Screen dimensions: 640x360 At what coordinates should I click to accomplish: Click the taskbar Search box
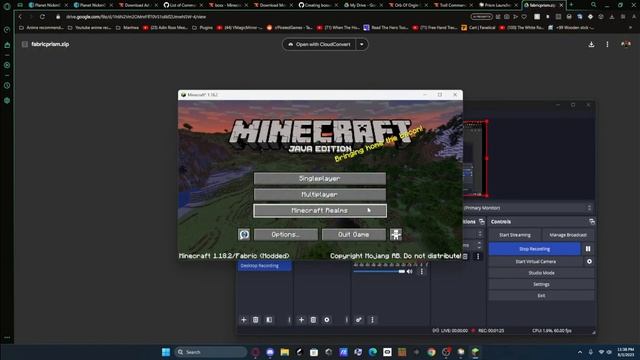tap(211, 352)
